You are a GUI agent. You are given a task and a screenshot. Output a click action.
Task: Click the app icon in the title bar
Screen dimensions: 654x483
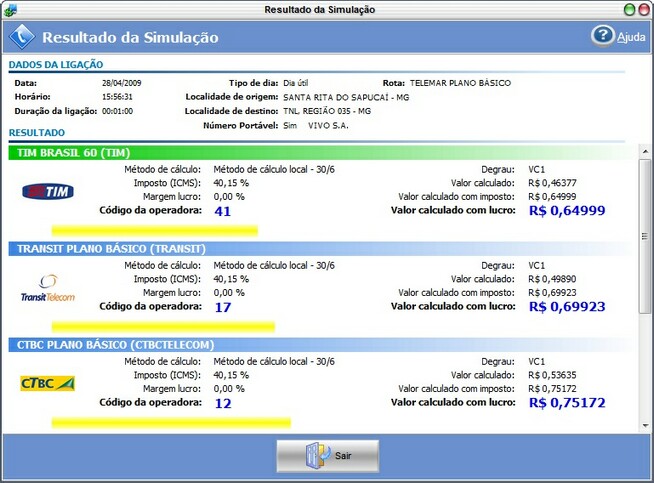10,10
